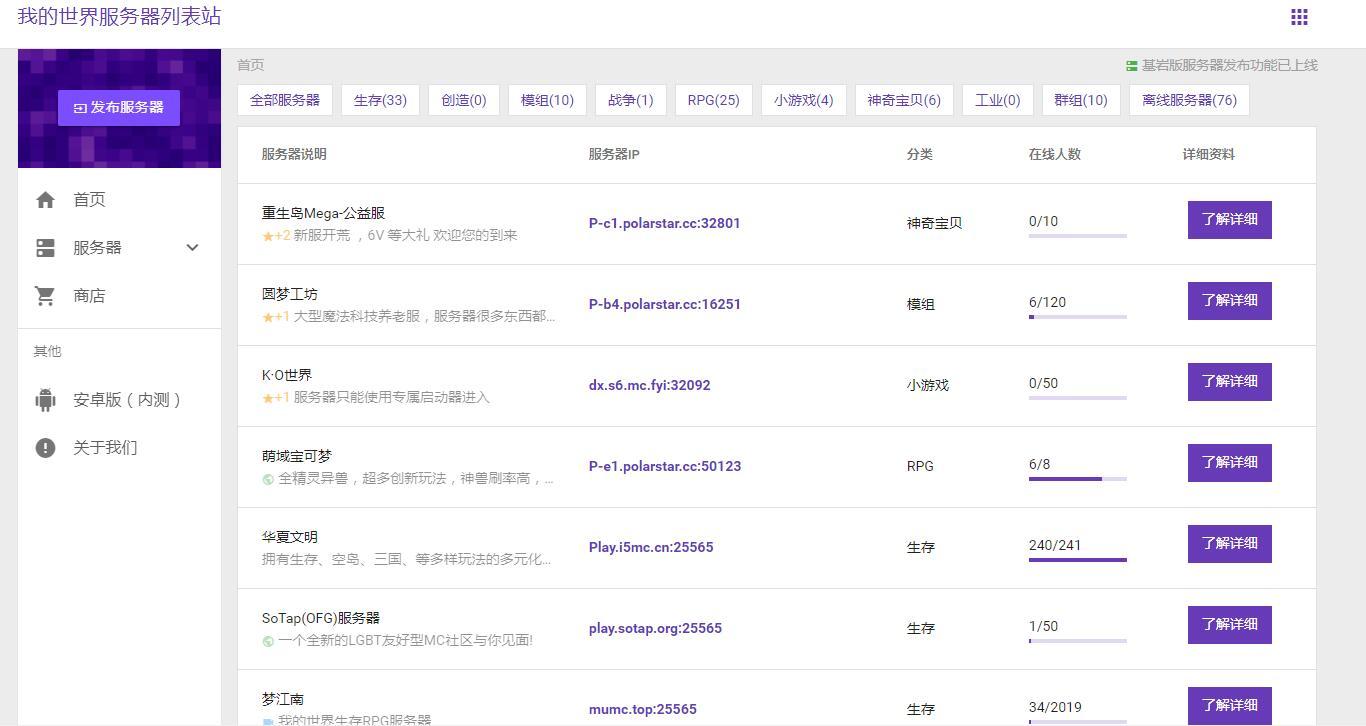This screenshot has height=726, width=1366.
Task: Click 了解详细 for 重生岛Mega-公益服
Action: coord(1230,220)
